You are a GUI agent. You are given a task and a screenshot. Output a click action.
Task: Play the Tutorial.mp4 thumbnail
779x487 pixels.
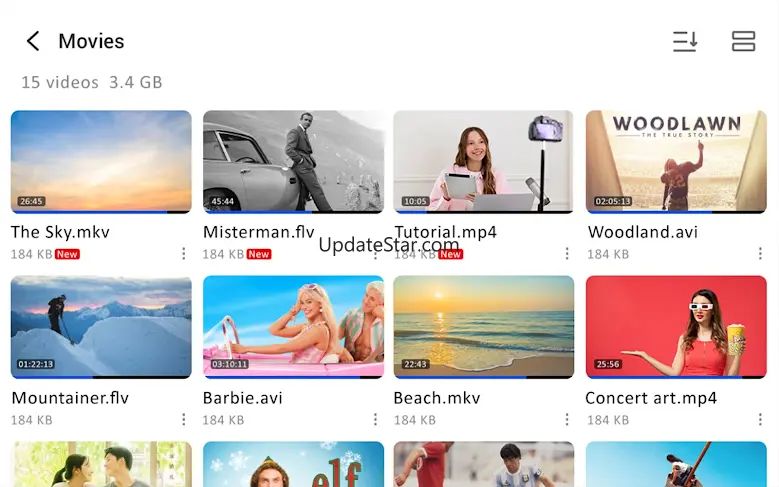click(x=483, y=162)
